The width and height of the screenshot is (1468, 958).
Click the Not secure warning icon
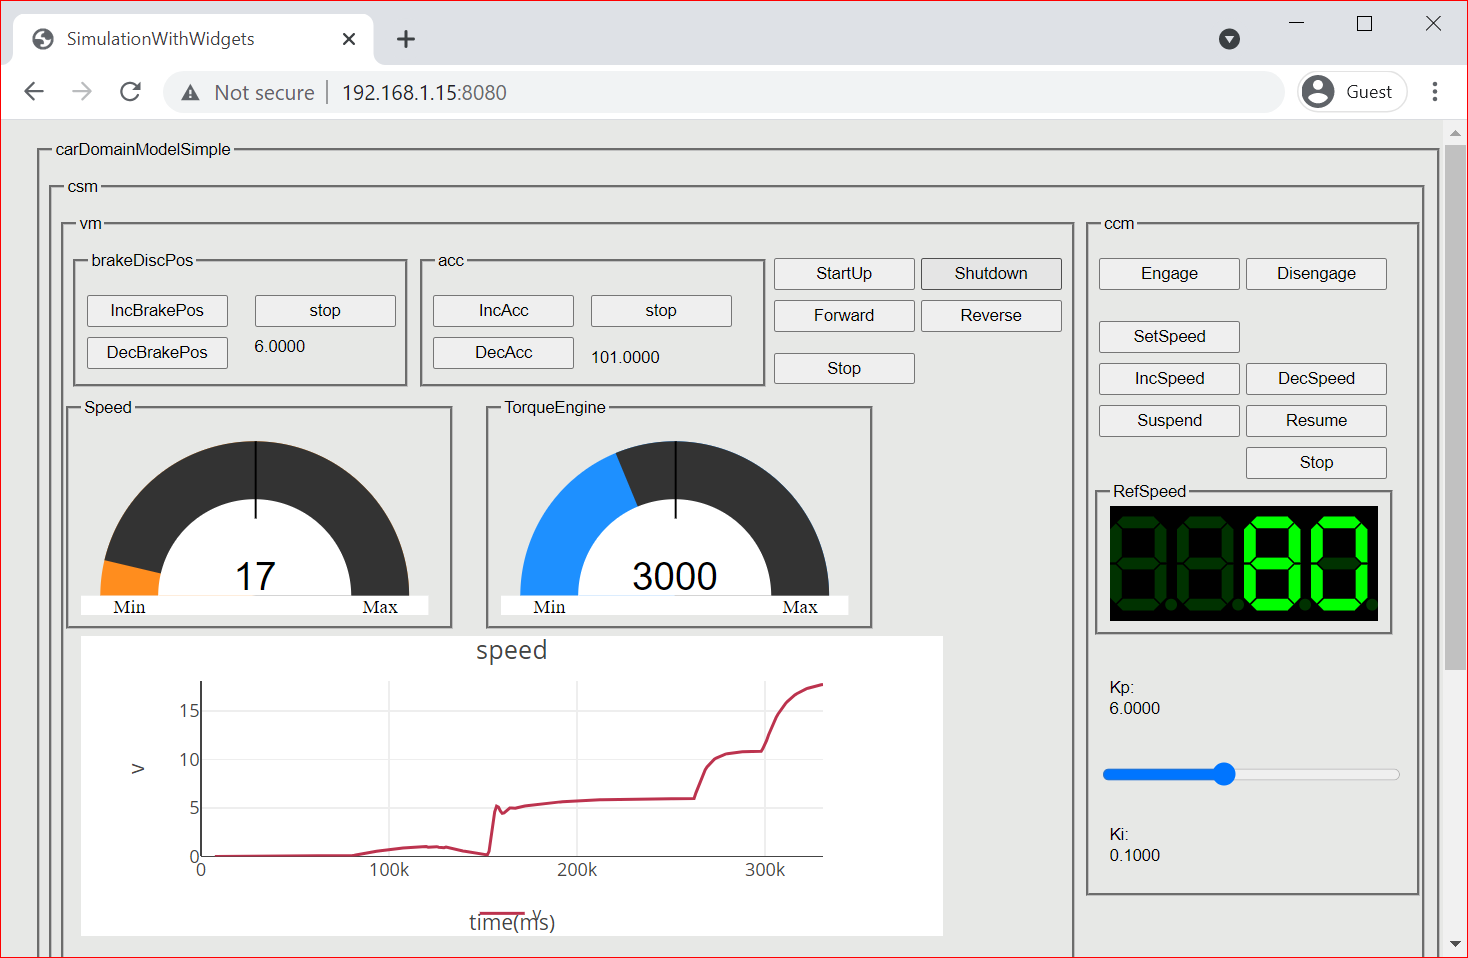click(190, 93)
